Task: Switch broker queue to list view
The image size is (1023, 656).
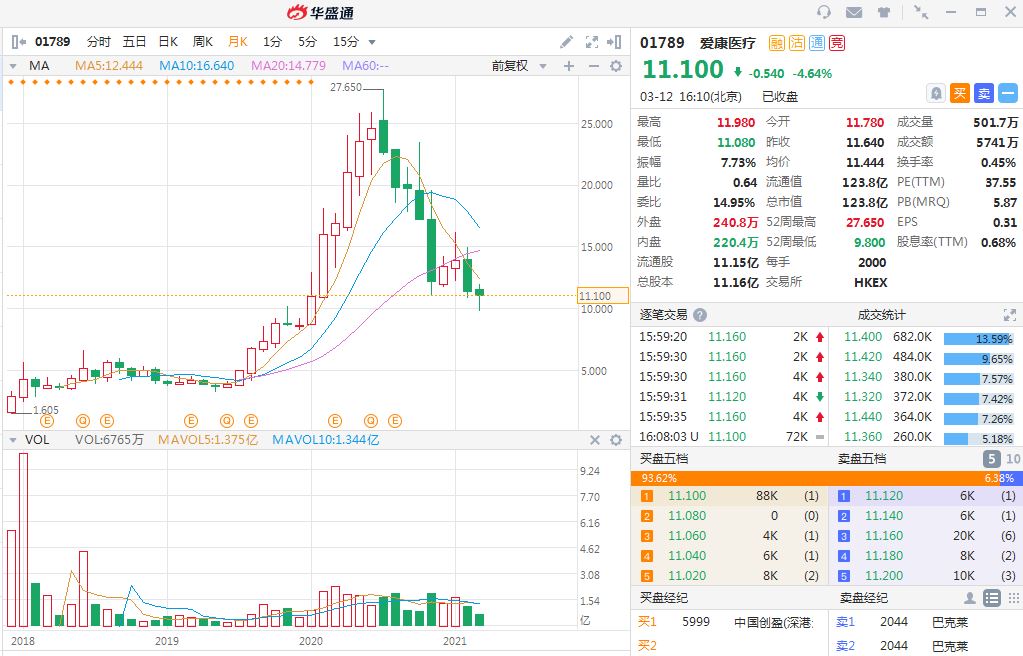Action: pyautogui.click(x=991, y=598)
